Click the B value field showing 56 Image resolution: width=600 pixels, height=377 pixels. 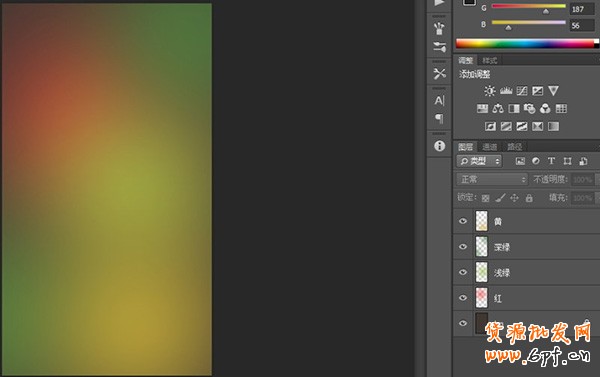pos(582,26)
